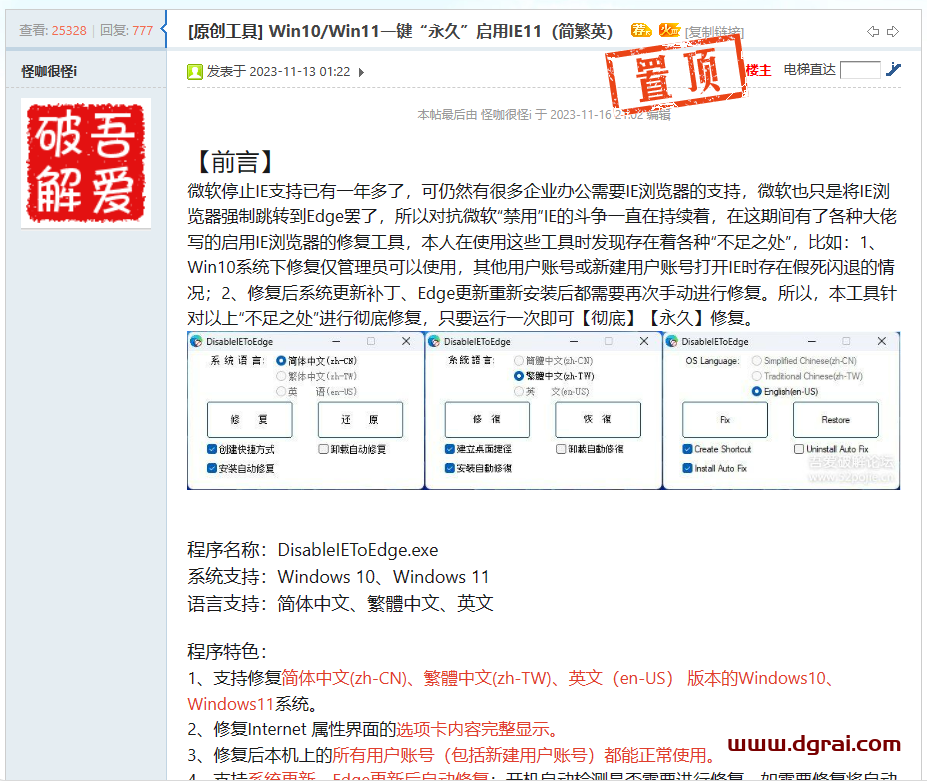
Task: Select Simplified Chinese(zh-CN) radio button
Action: (804, 361)
